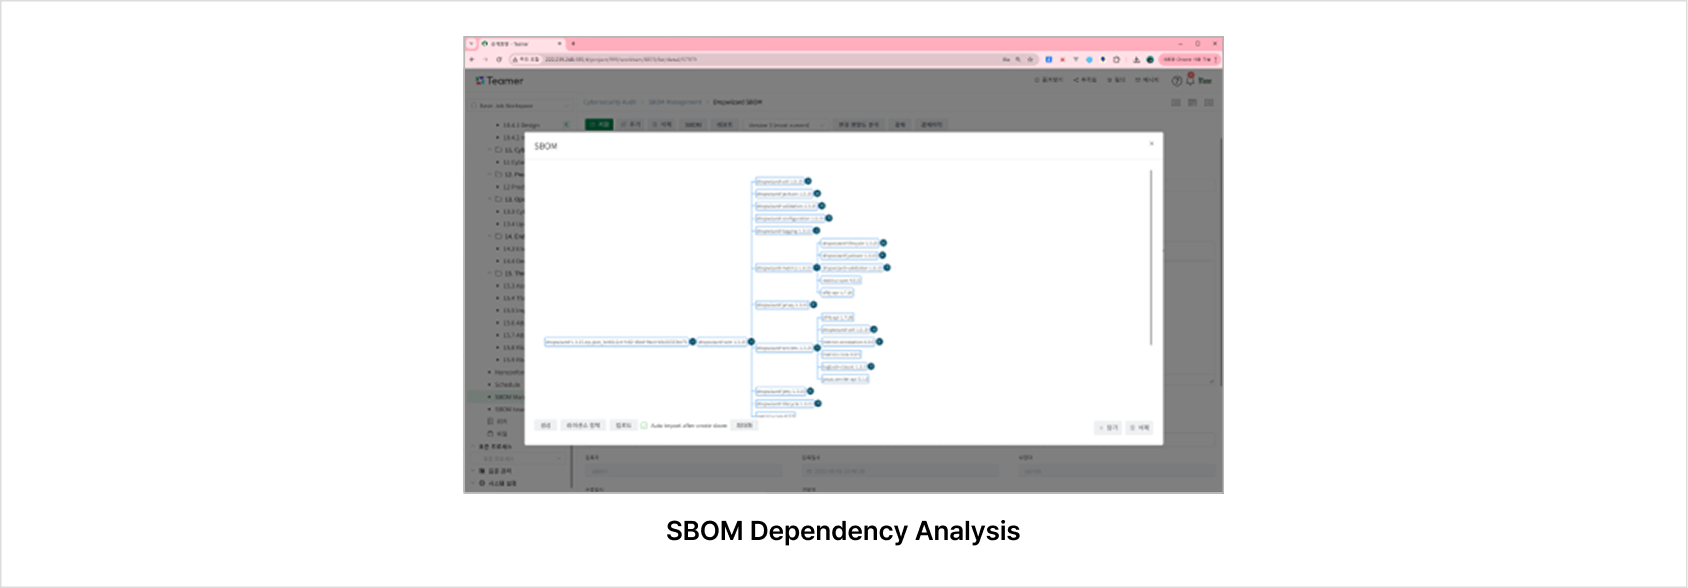Click the SBOM button in background toolbar
1688x588 pixels.
(x=693, y=125)
